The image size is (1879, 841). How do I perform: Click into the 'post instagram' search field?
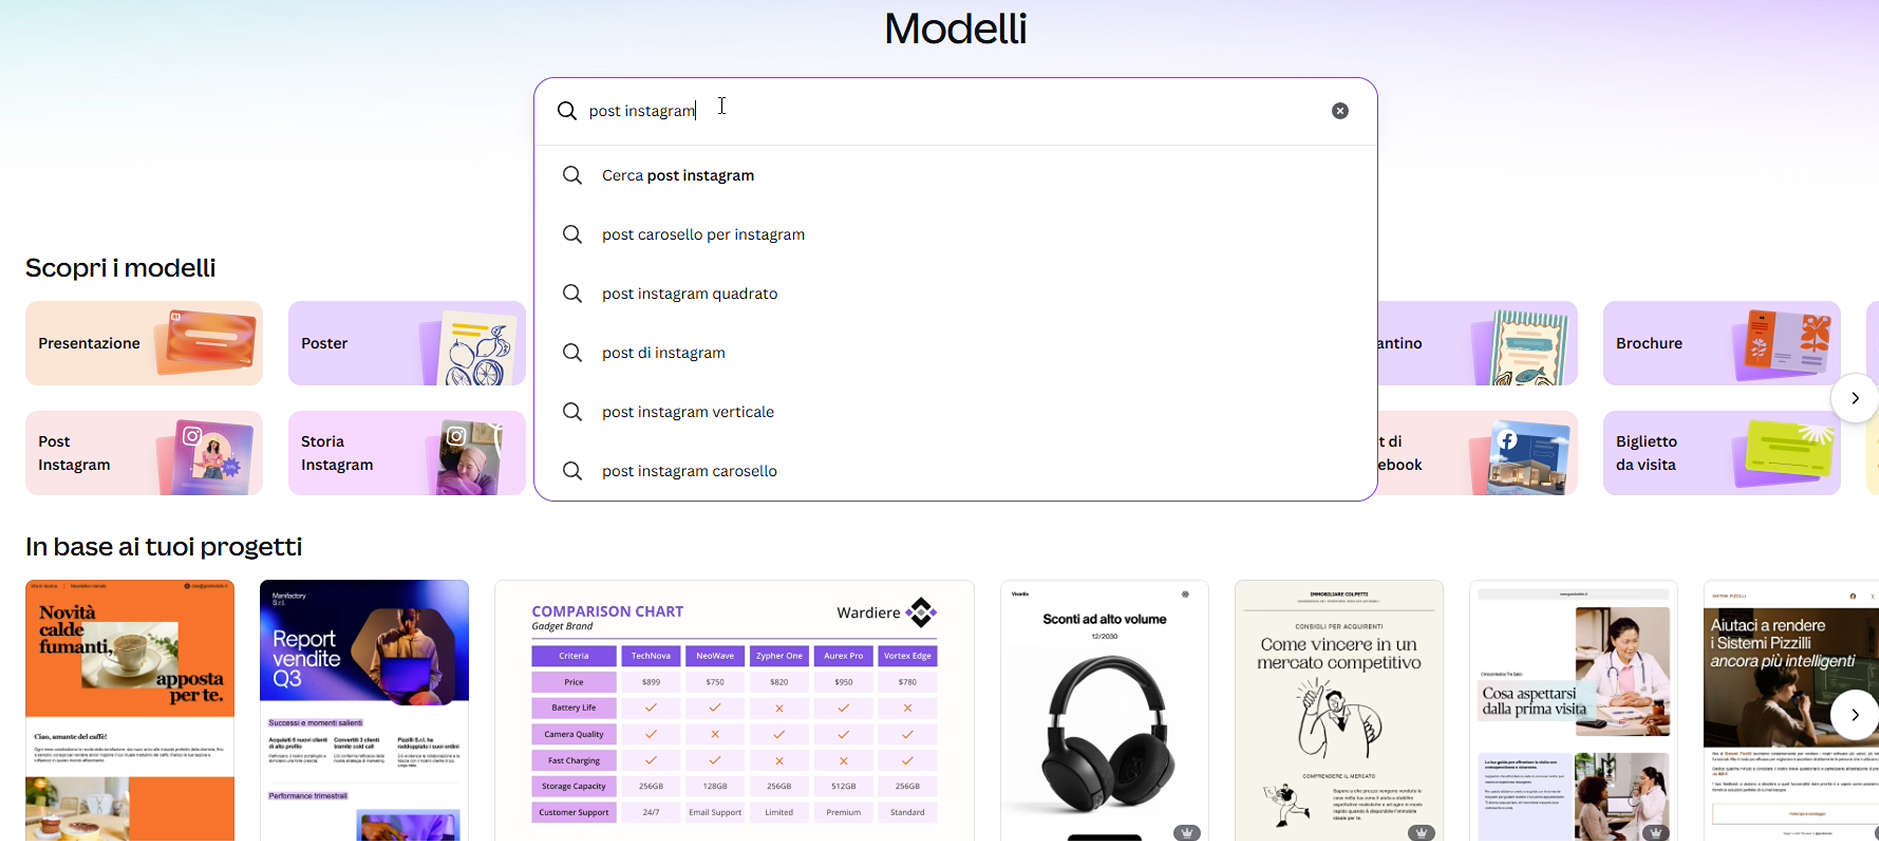coord(955,111)
